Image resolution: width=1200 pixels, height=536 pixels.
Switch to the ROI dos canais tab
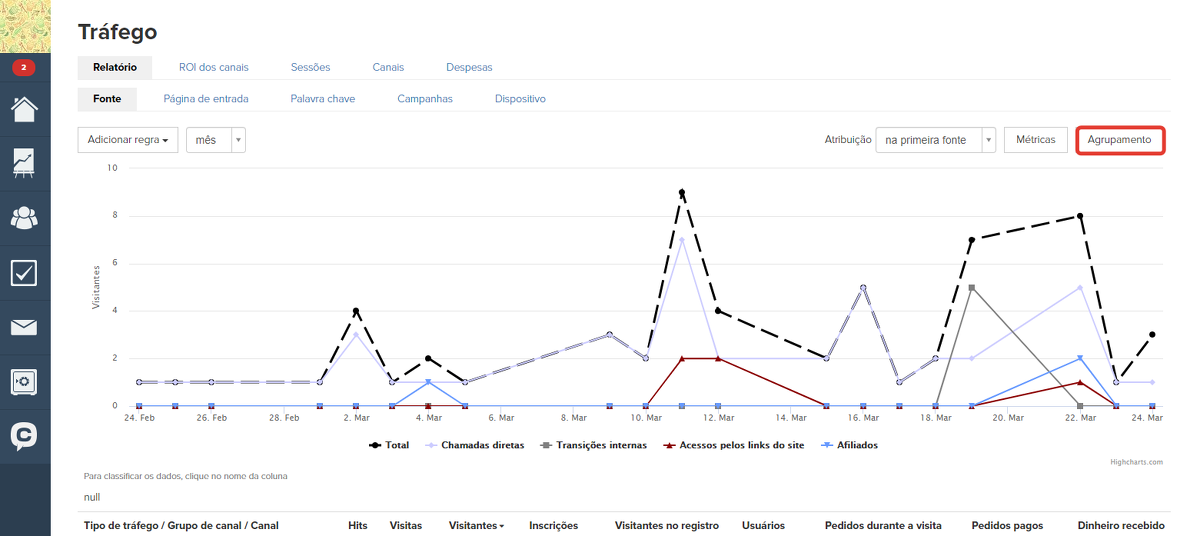click(213, 67)
